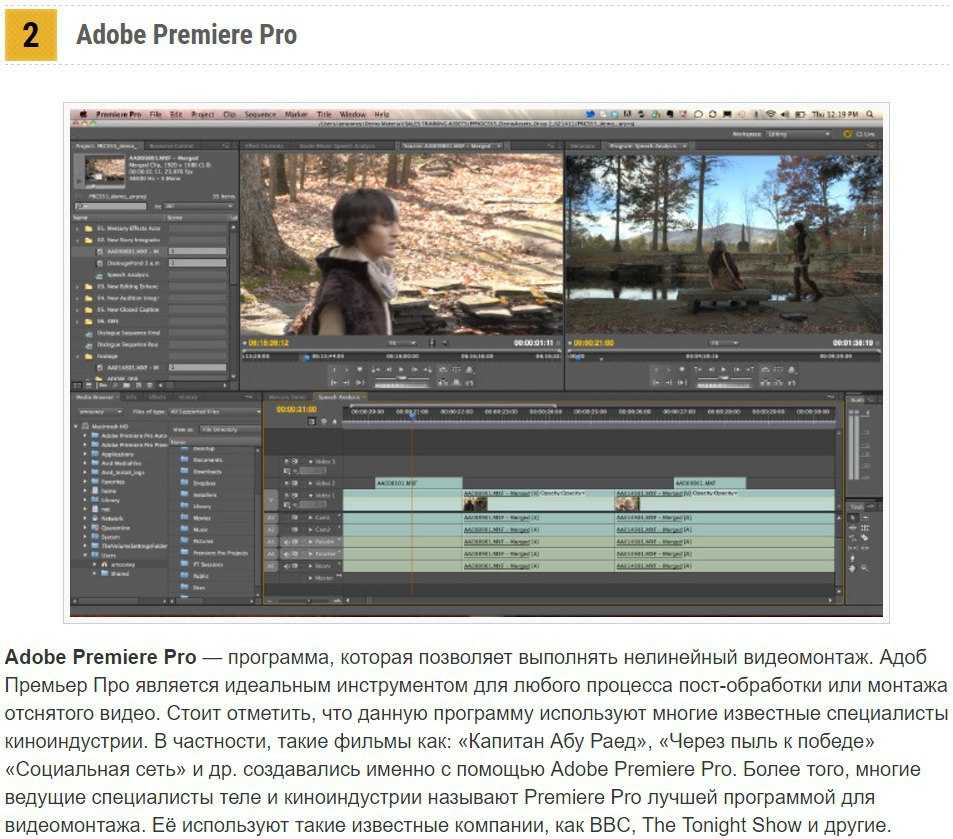
Task: Open the Project menu
Action: pyautogui.click(x=202, y=114)
